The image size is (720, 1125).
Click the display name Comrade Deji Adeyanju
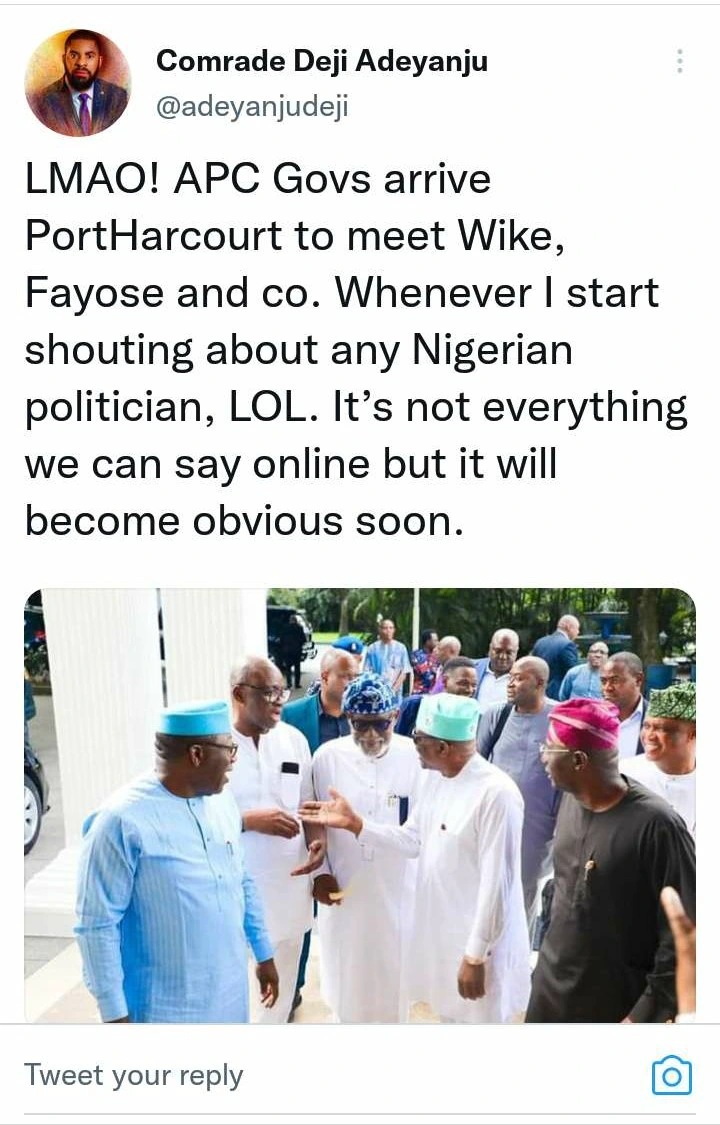pos(322,62)
